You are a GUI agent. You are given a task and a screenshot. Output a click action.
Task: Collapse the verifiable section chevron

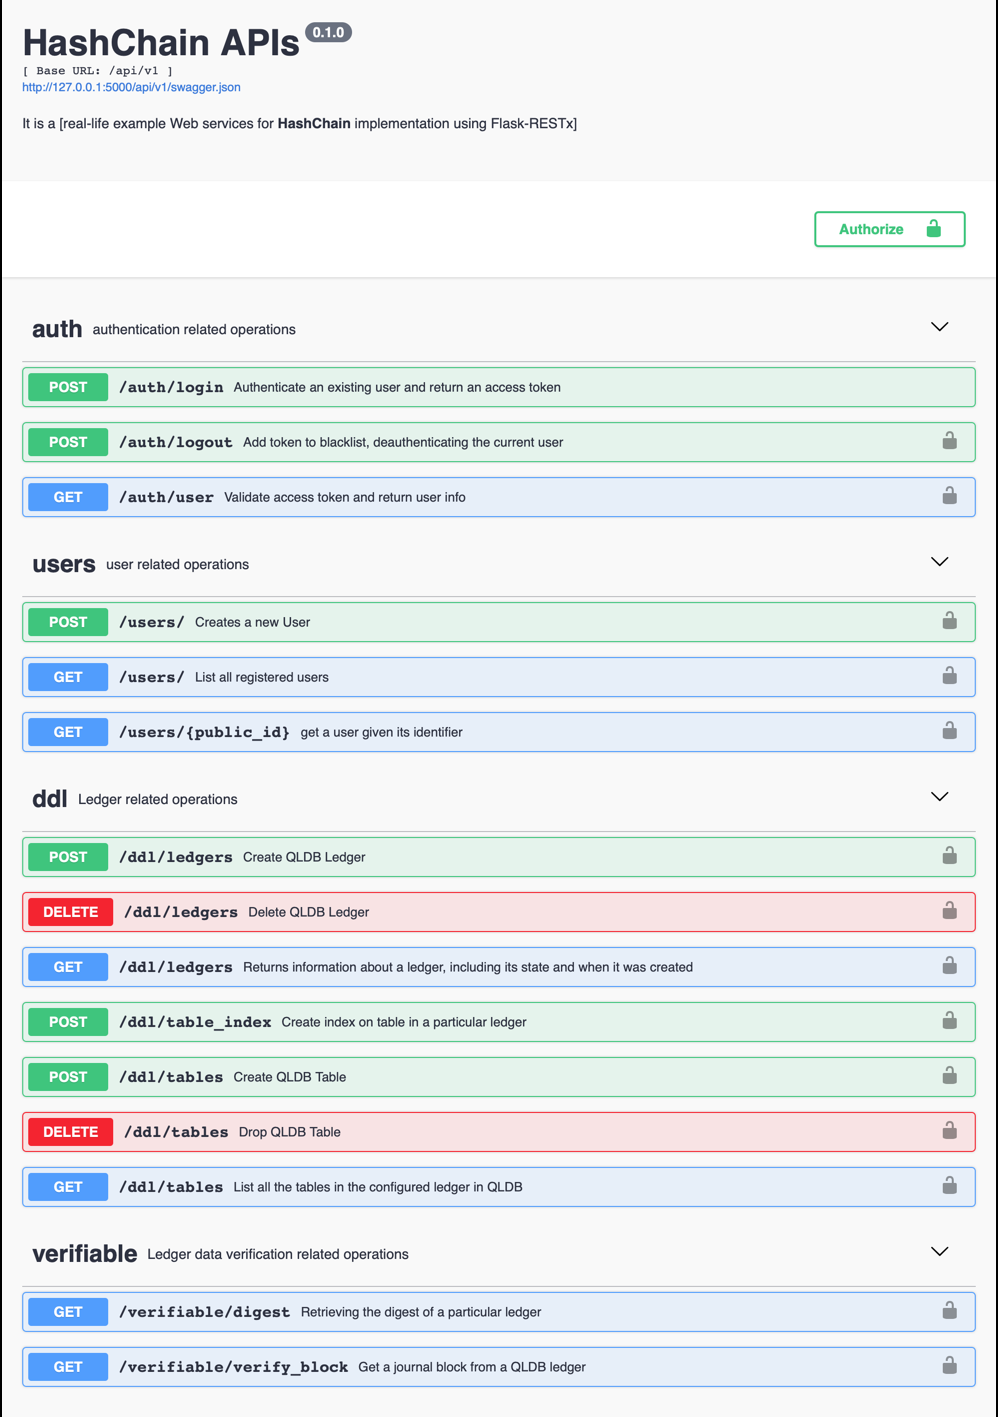tap(939, 1252)
